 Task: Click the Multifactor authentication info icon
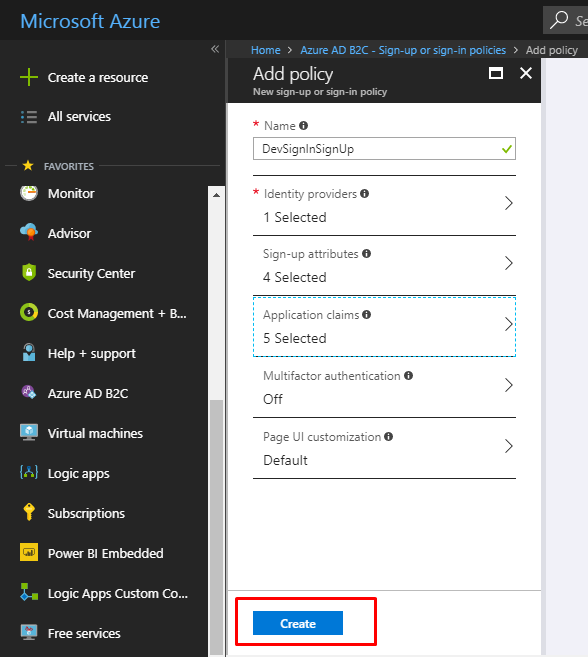point(408,376)
